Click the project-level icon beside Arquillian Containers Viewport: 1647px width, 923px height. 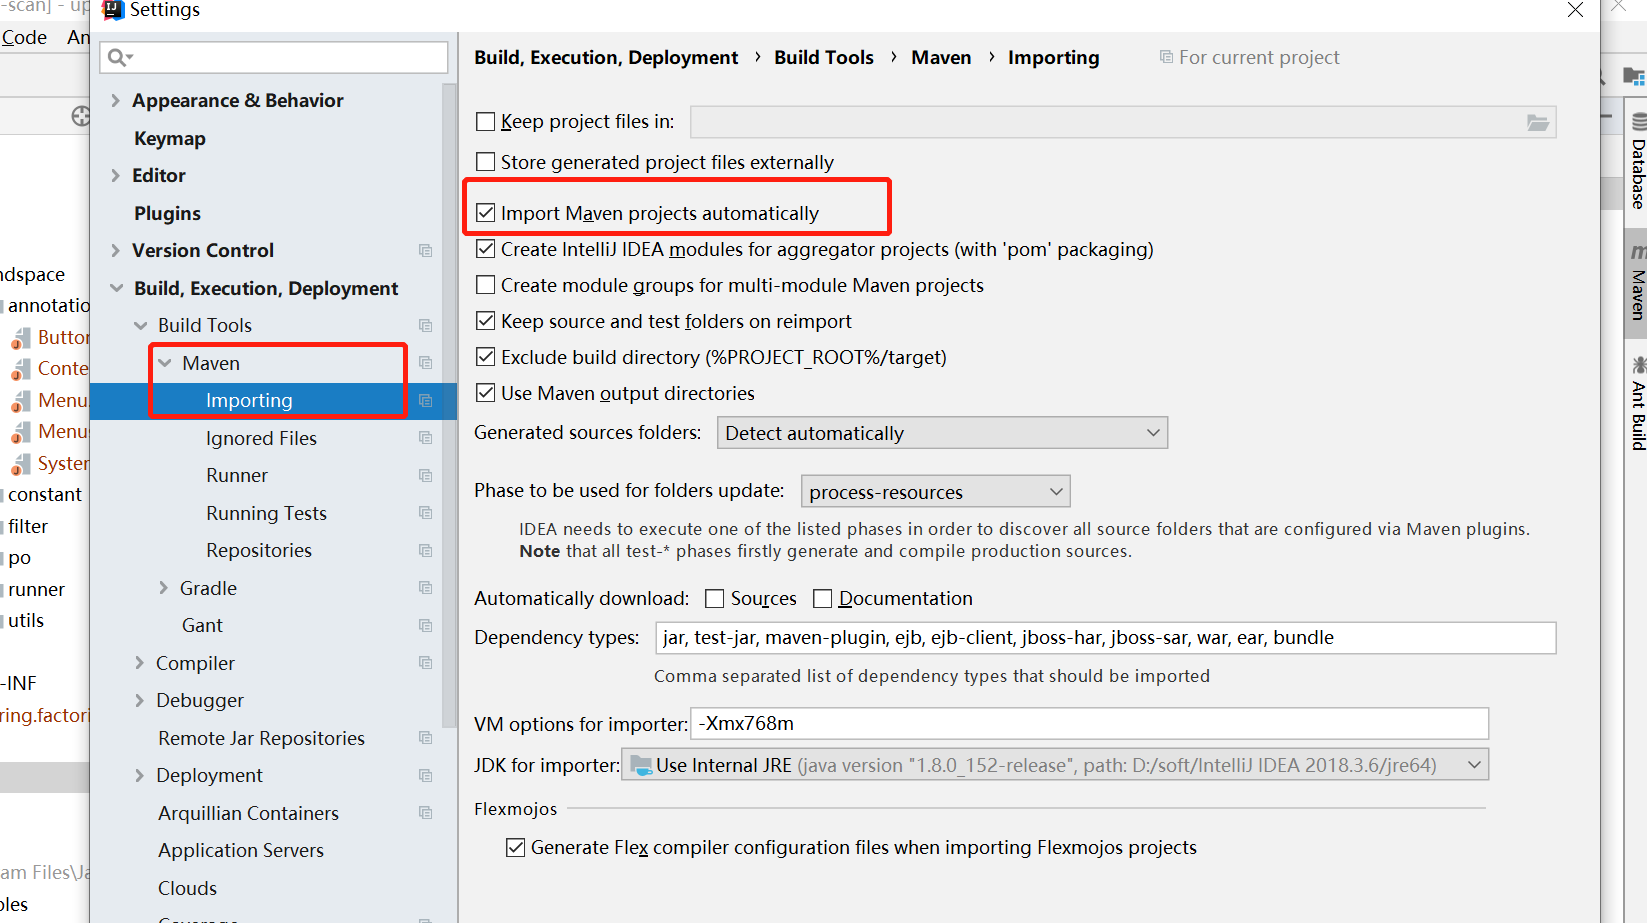[425, 813]
